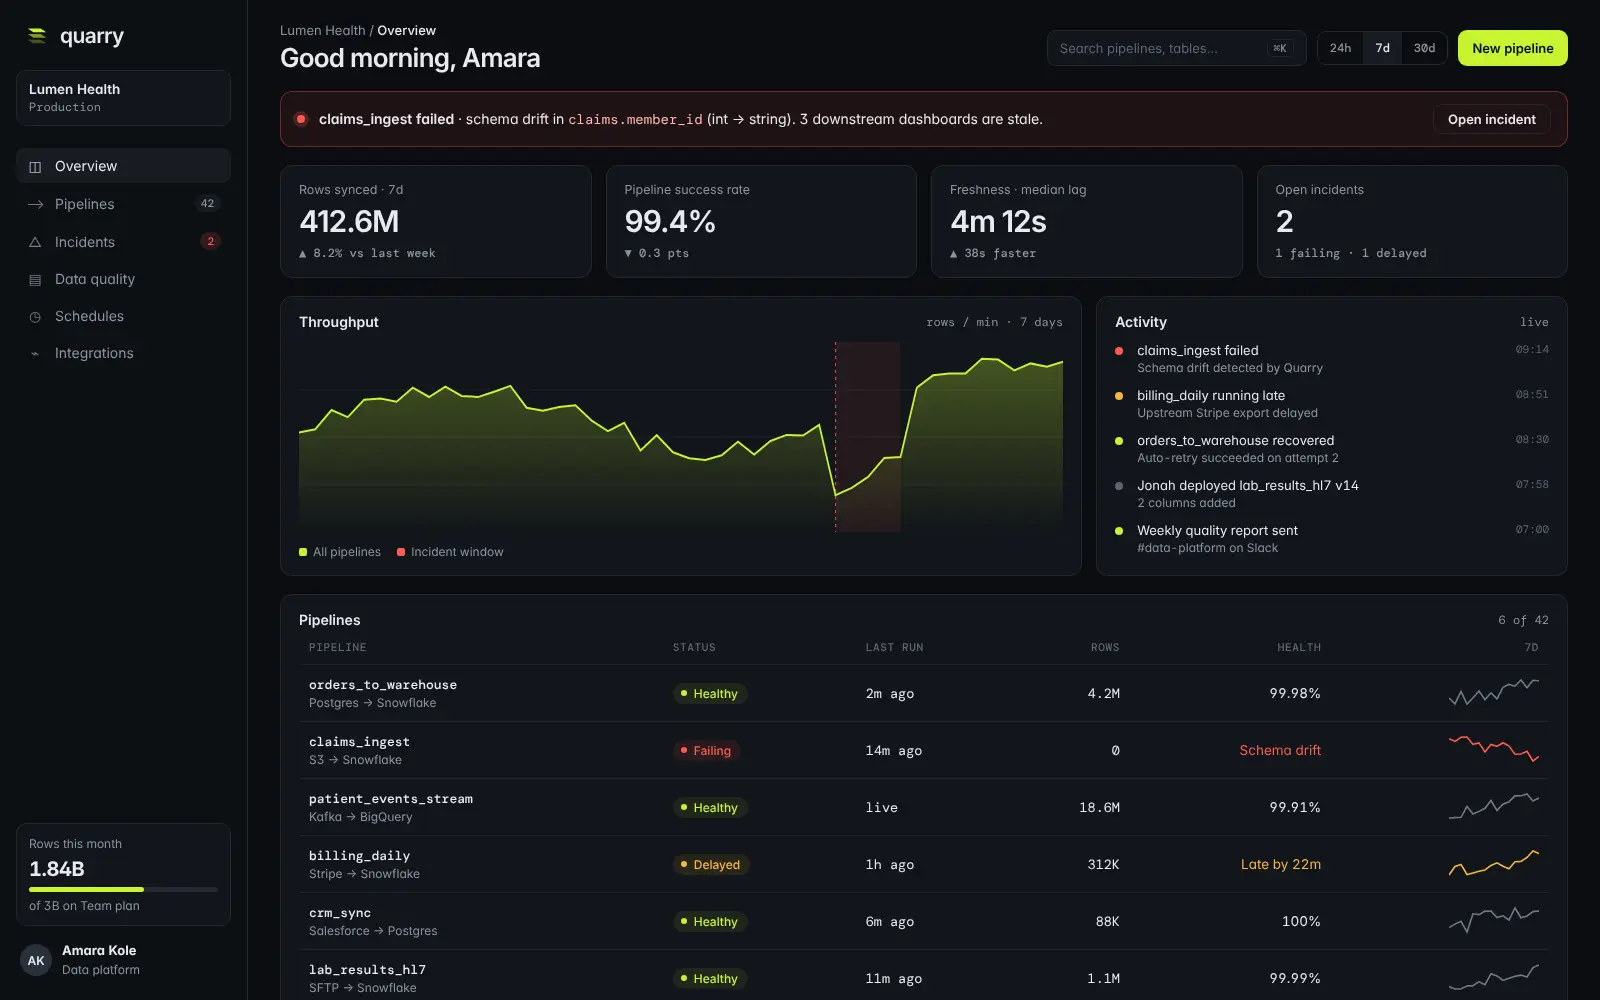Click the Pipelines count badge 42
Image resolution: width=1600 pixels, height=1000 pixels.
click(207, 204)
